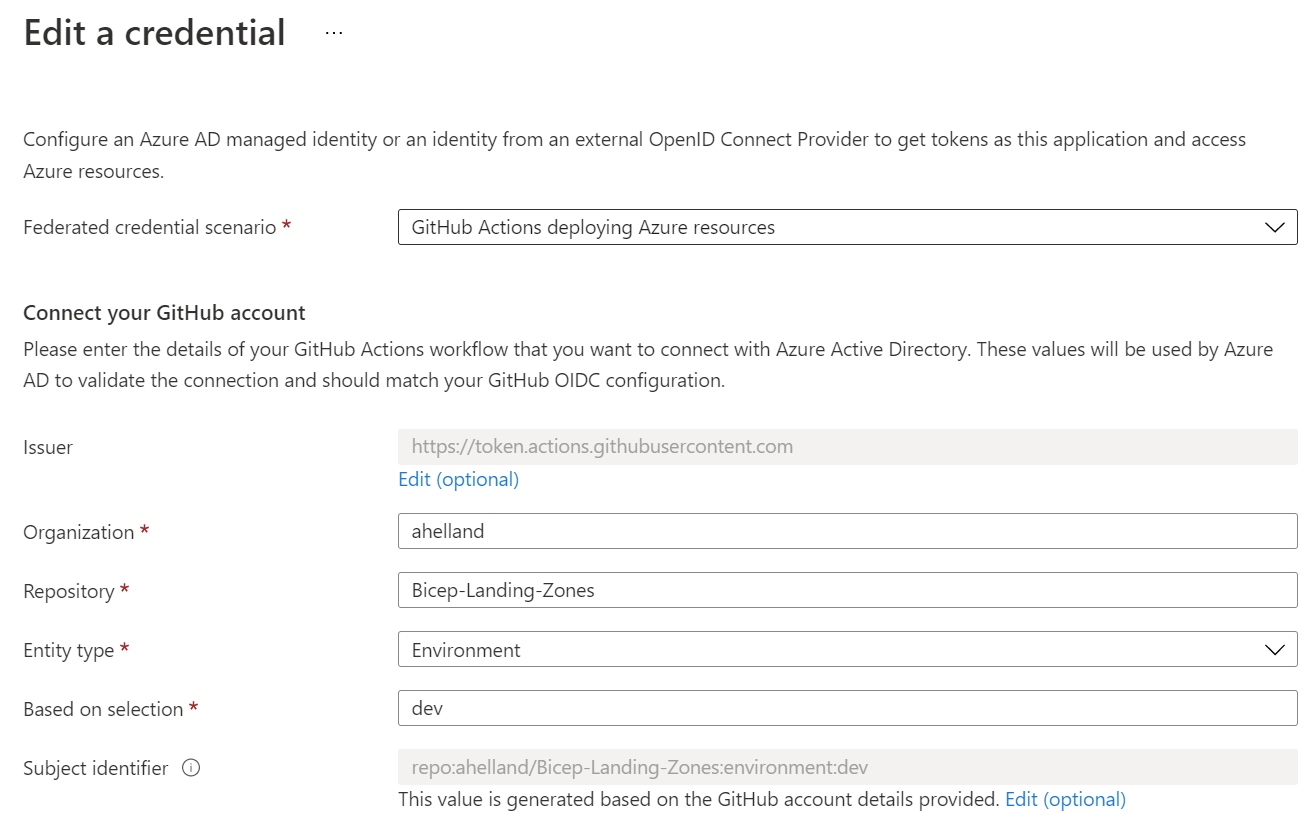Click the Entity type label
This screenshot has width=1312, height=832.
click(68, 650)
